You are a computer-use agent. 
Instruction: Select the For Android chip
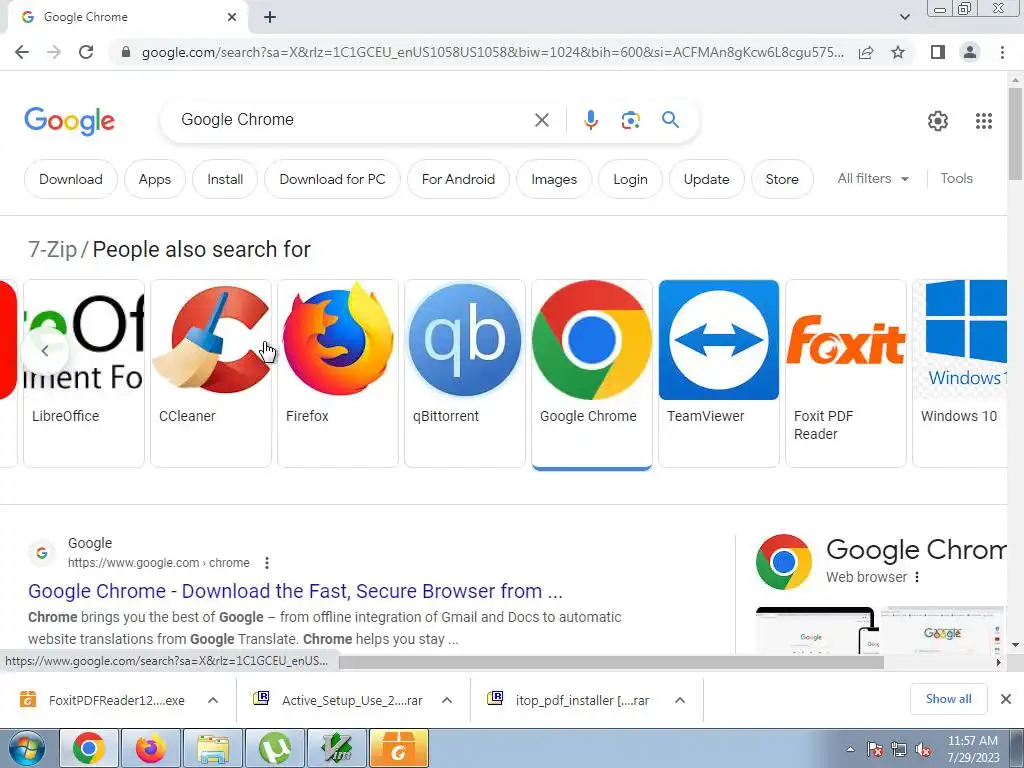coord(458,179)
